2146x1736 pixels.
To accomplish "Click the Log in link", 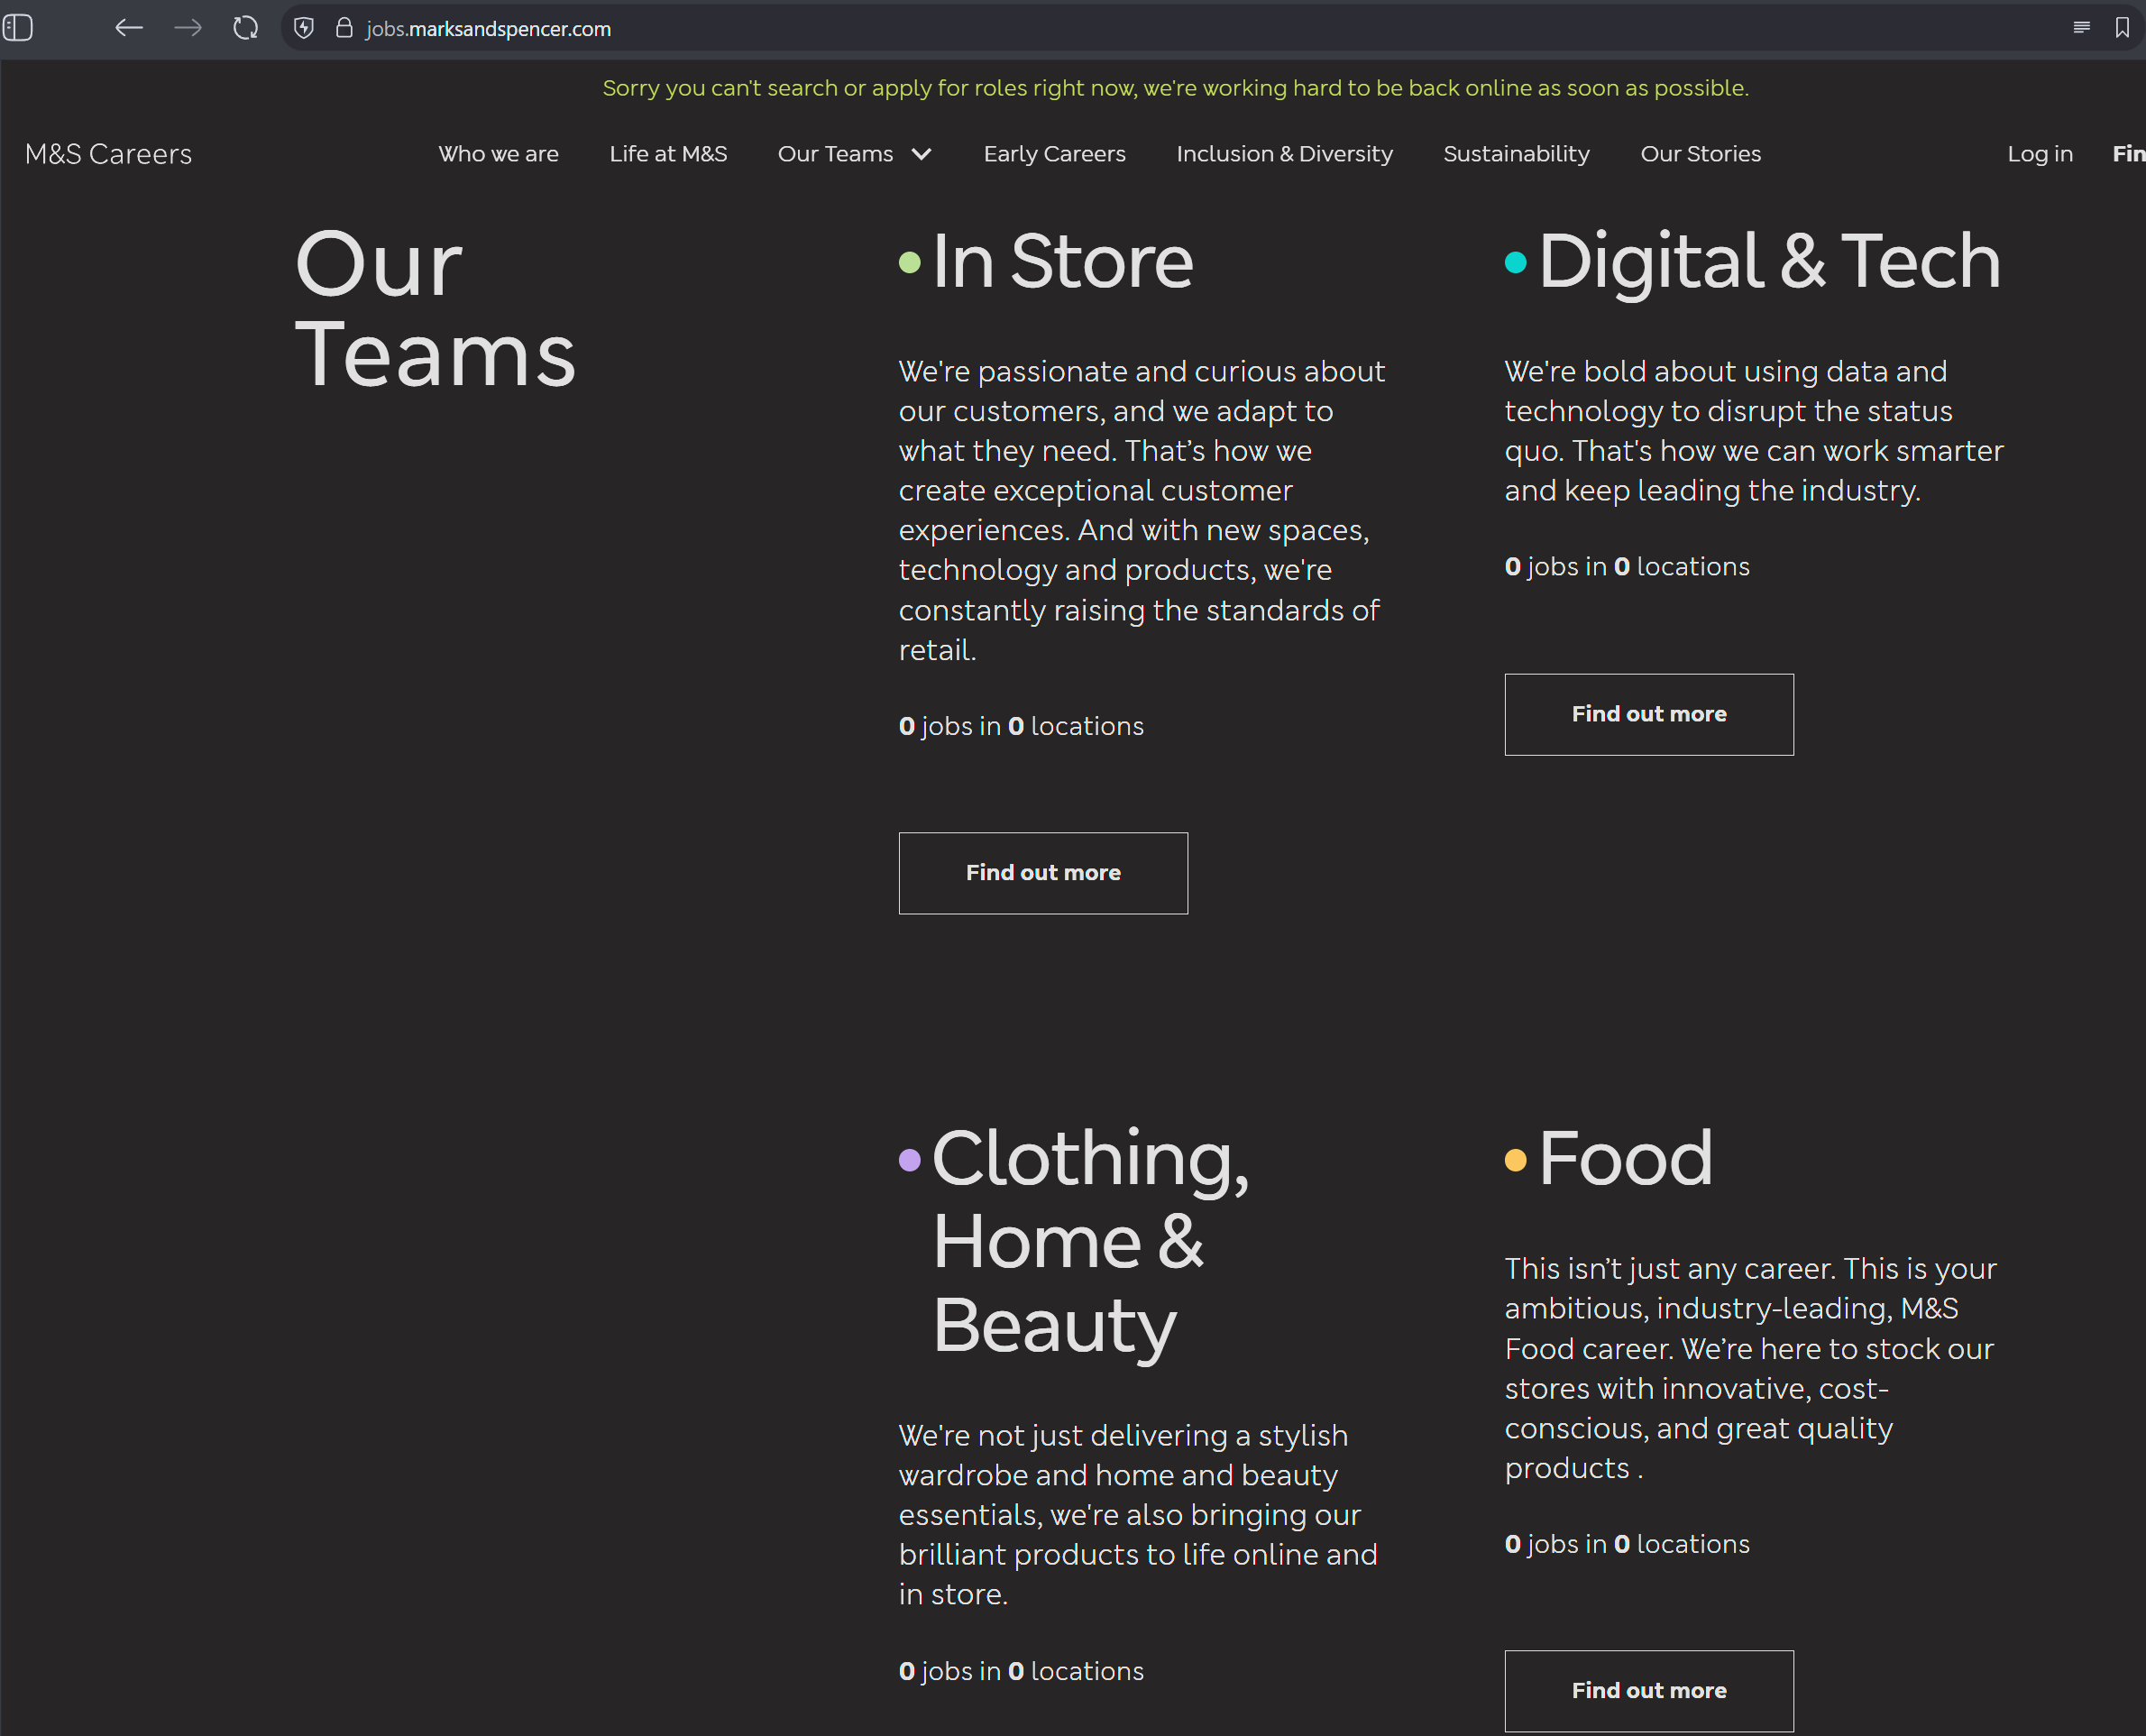I will tap(2039, 154).
